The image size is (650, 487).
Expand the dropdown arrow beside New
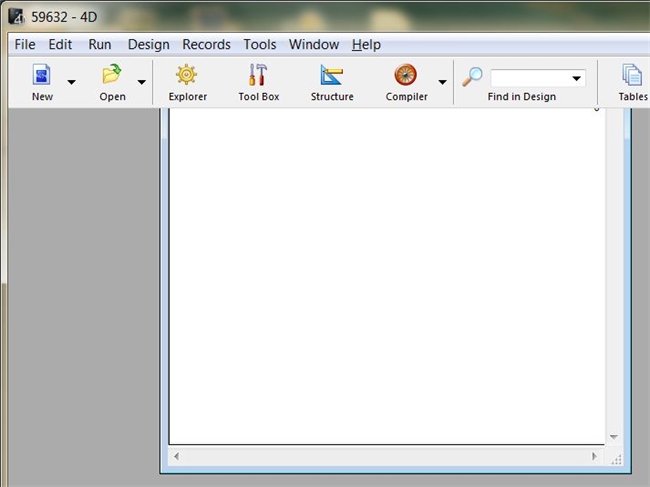click(x=71, y=82)
